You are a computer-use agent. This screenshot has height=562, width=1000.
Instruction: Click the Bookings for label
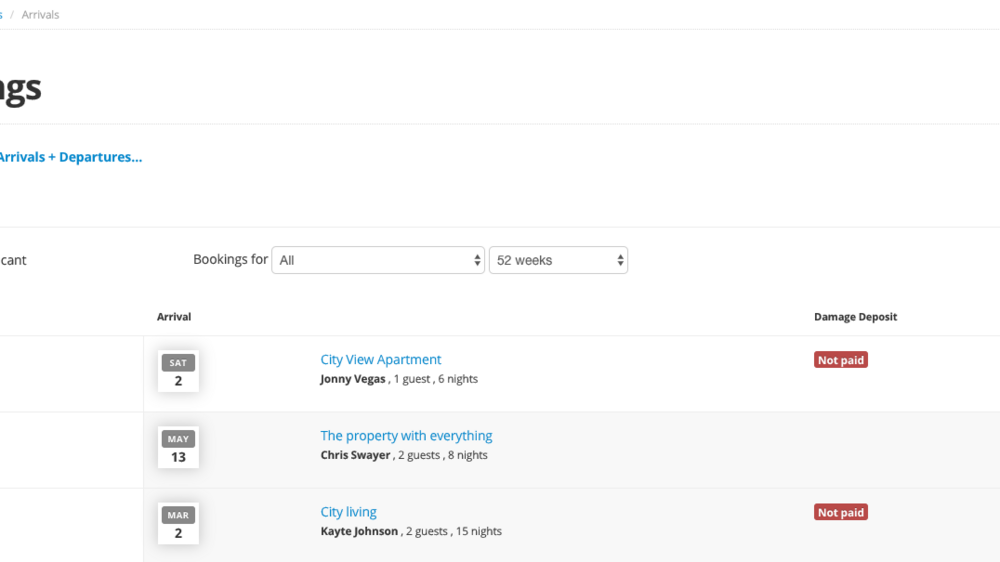pos(230,260)
